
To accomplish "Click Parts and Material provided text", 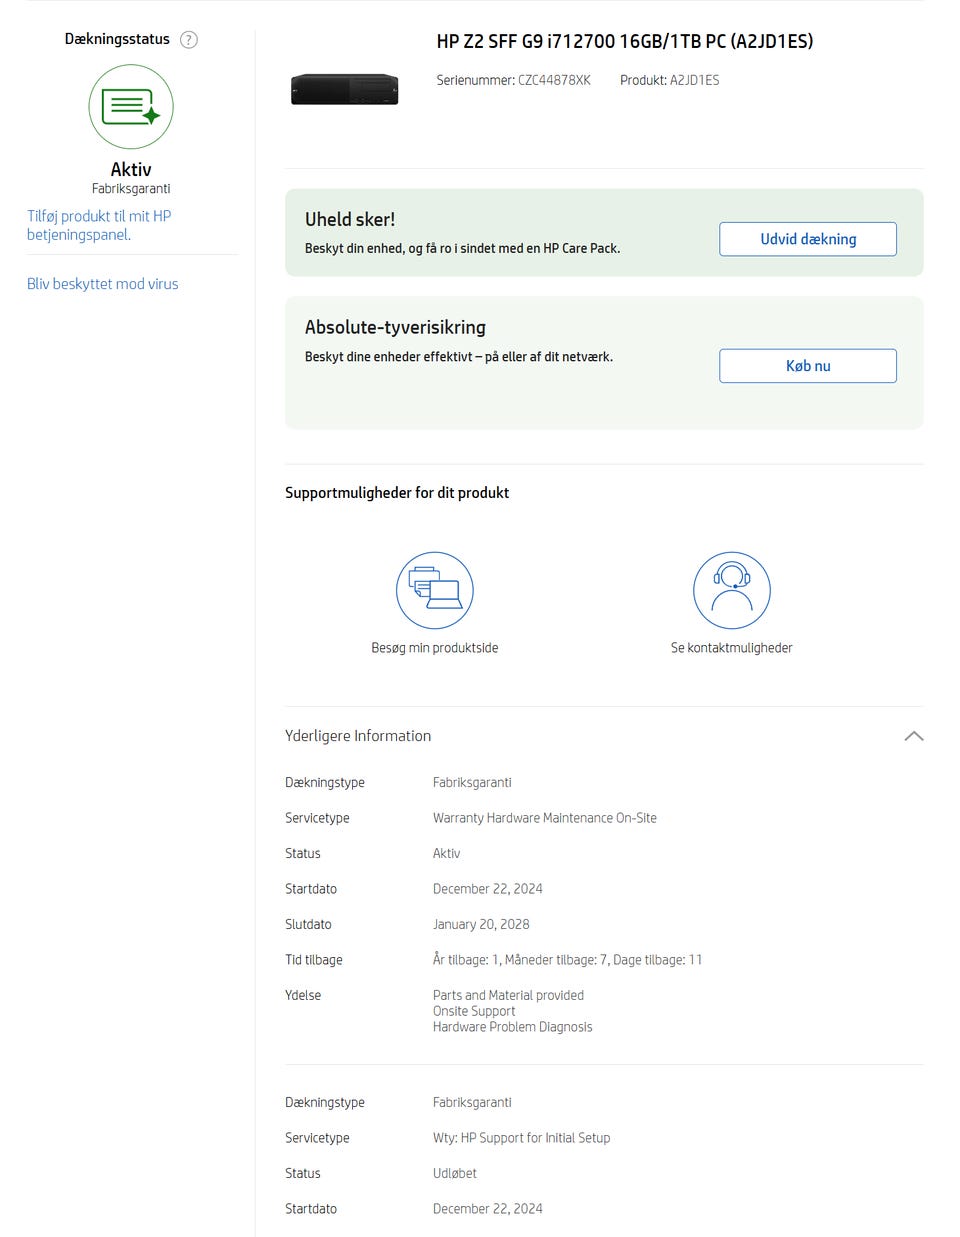I will click(508, 995).
